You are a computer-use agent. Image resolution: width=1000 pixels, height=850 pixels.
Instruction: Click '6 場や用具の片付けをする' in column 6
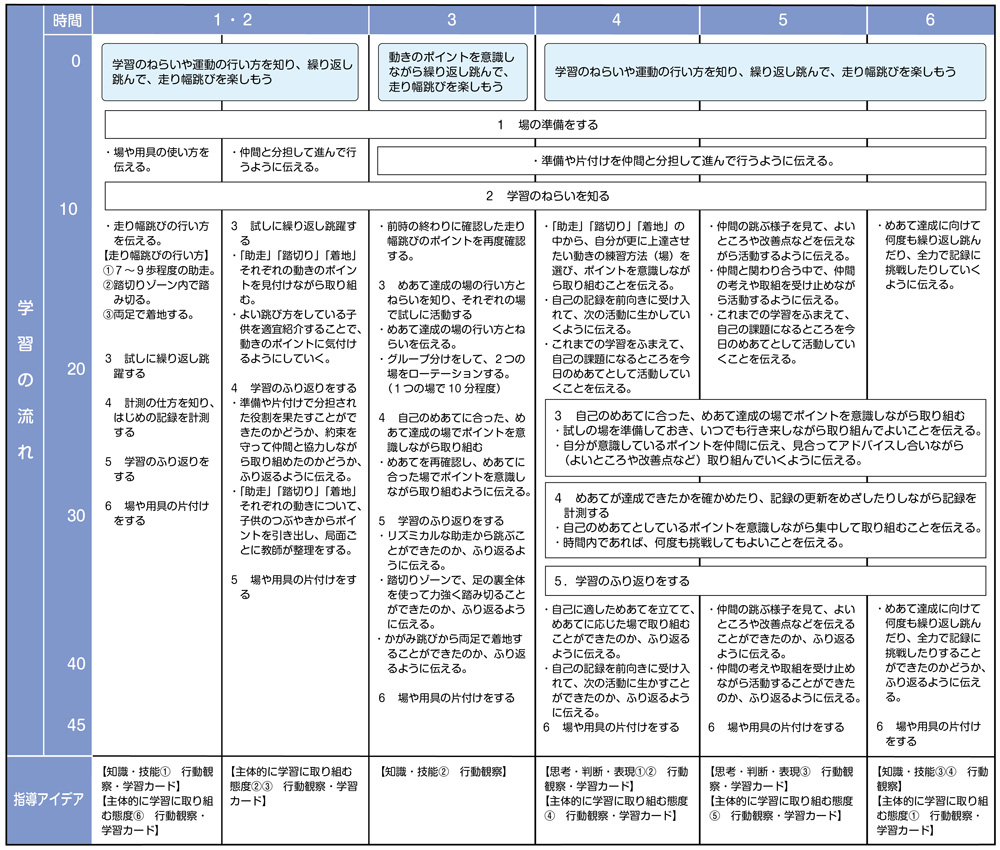click(x=929, y=733)
